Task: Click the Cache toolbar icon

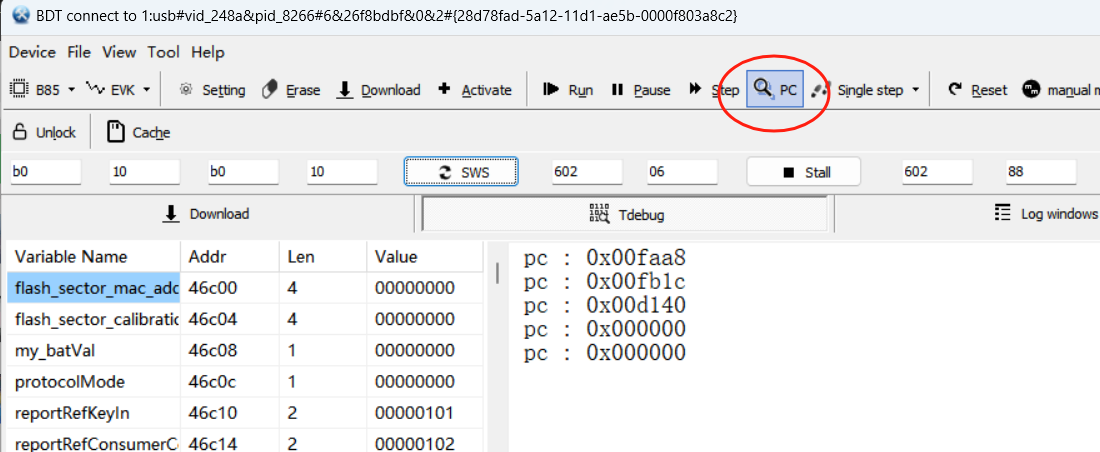Action: coord(115,132)
